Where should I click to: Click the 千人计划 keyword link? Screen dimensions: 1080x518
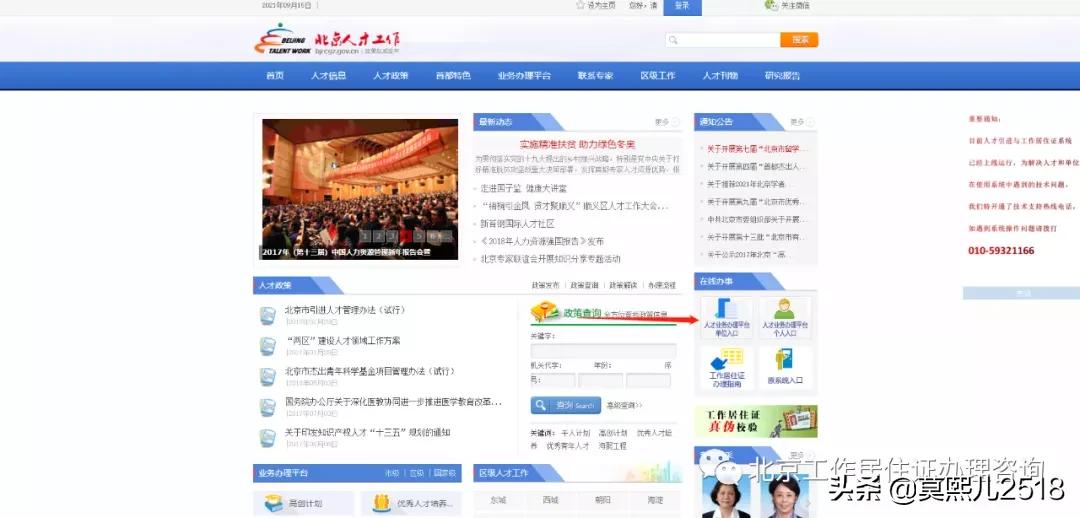[x=576, y=433]
